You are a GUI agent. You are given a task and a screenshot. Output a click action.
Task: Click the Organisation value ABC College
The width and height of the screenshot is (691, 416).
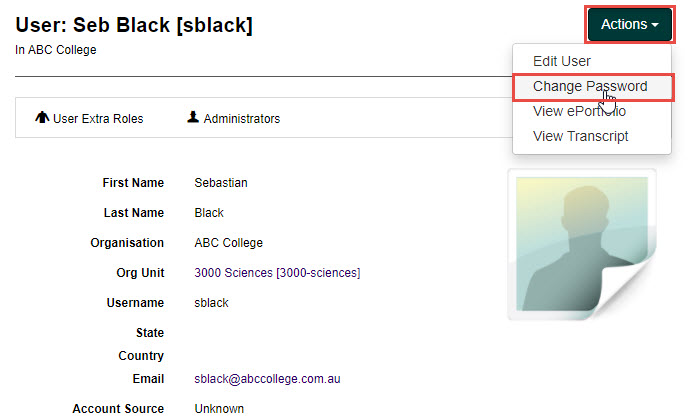point(229,243)
